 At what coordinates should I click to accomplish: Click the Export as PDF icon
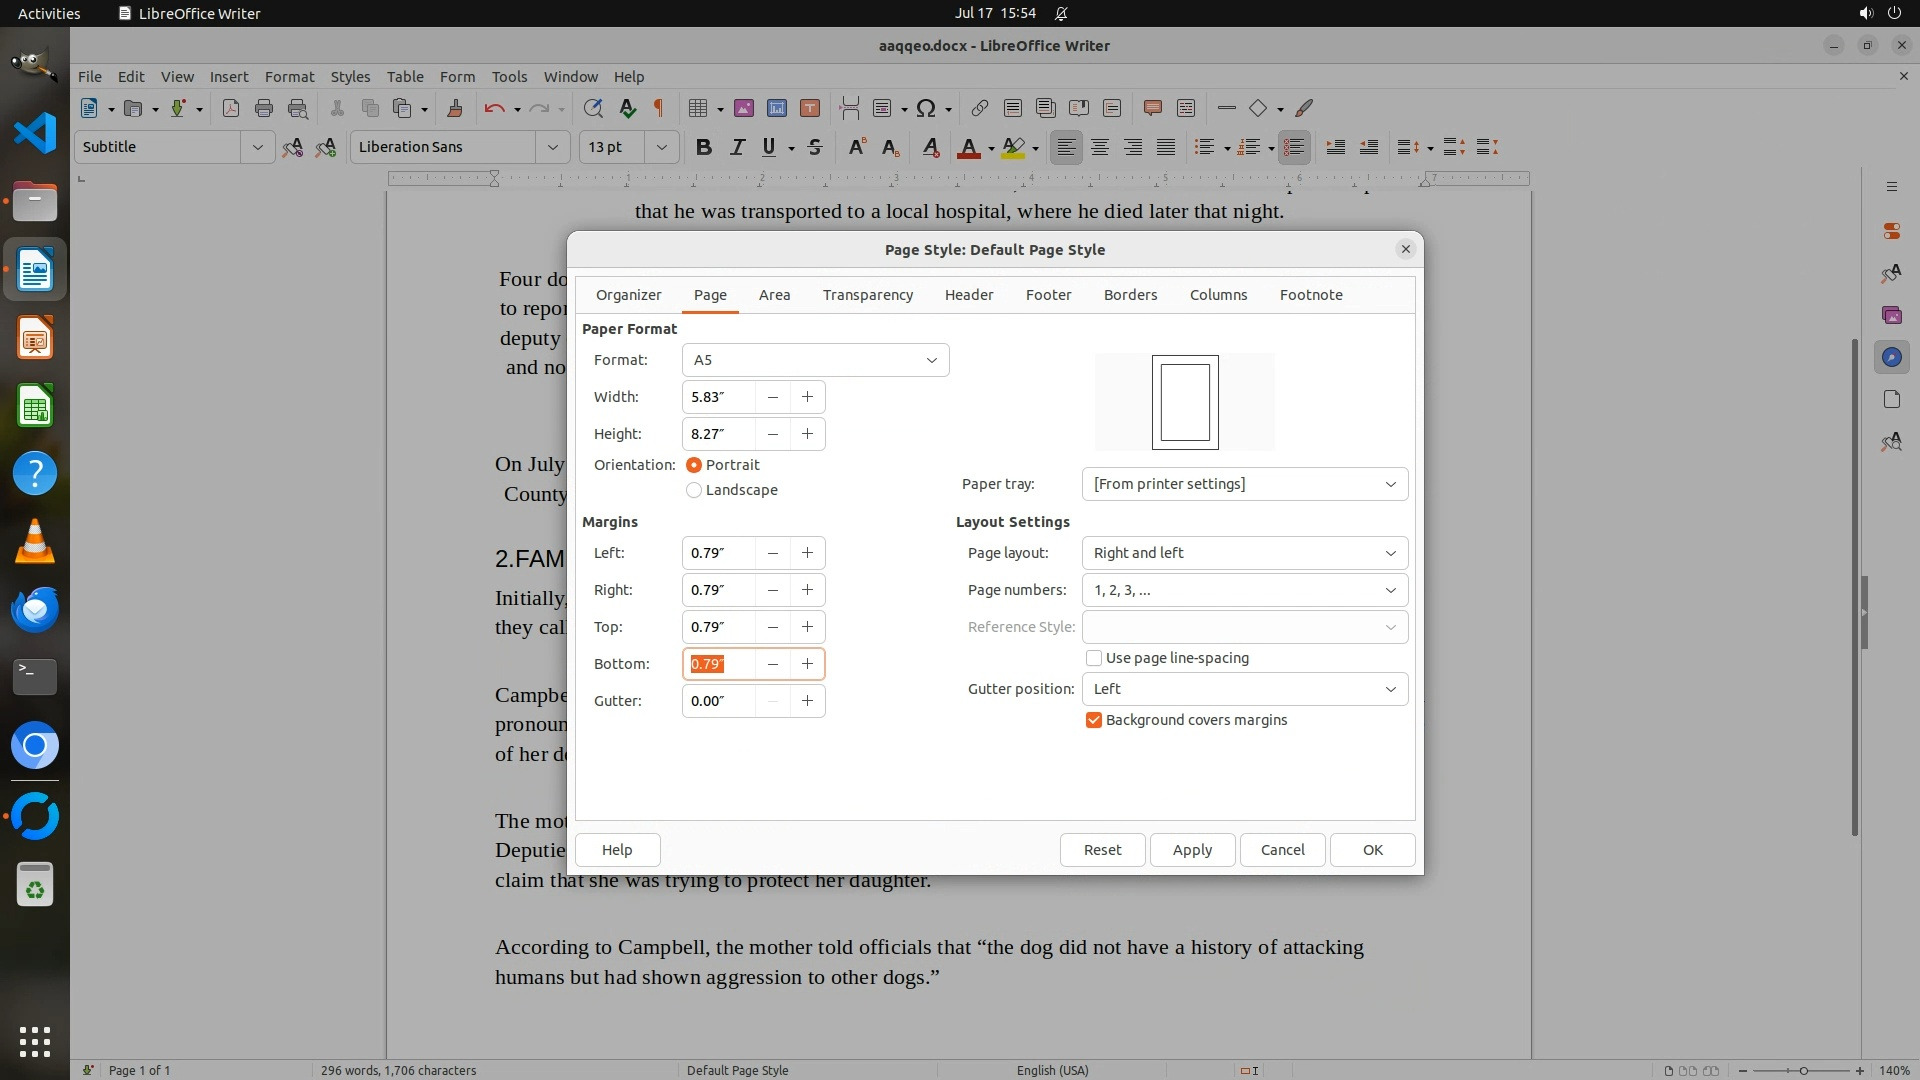tap(231, 108)
